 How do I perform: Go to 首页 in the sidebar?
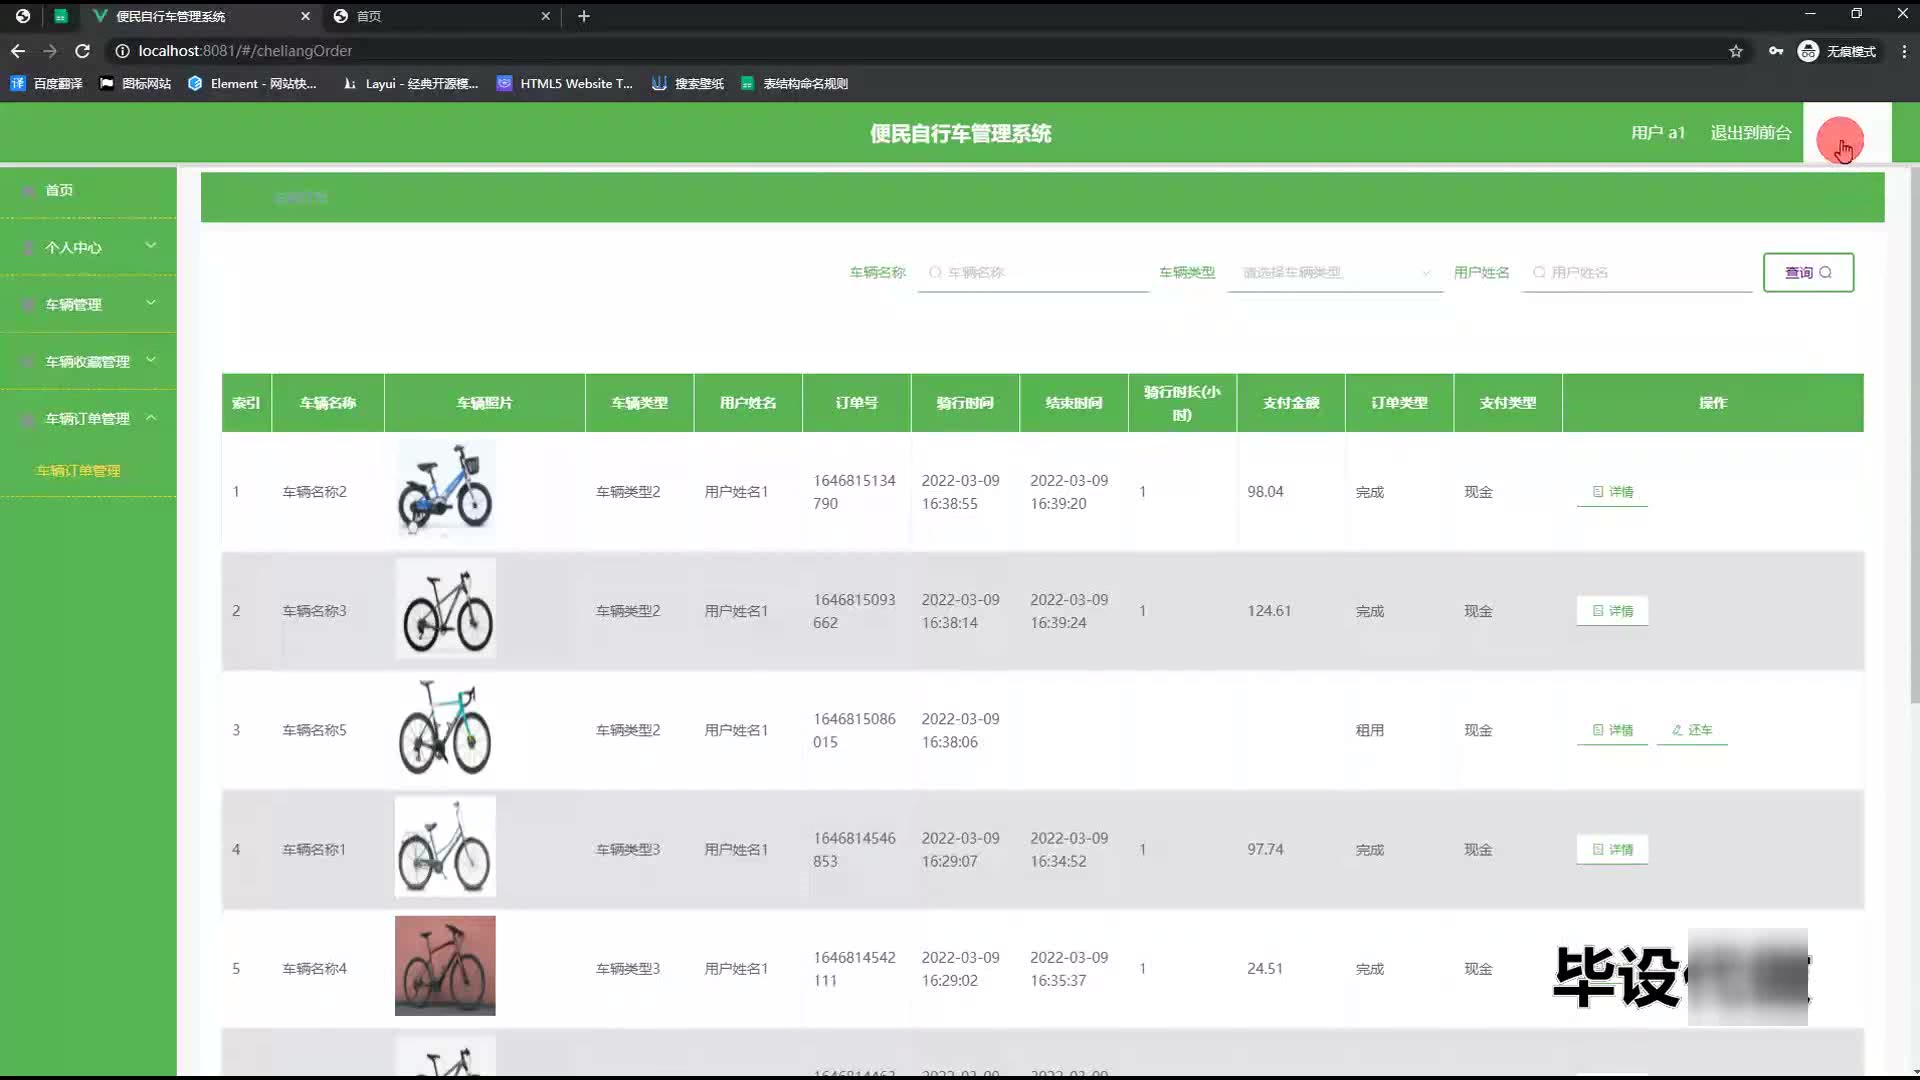pos(59,190)
